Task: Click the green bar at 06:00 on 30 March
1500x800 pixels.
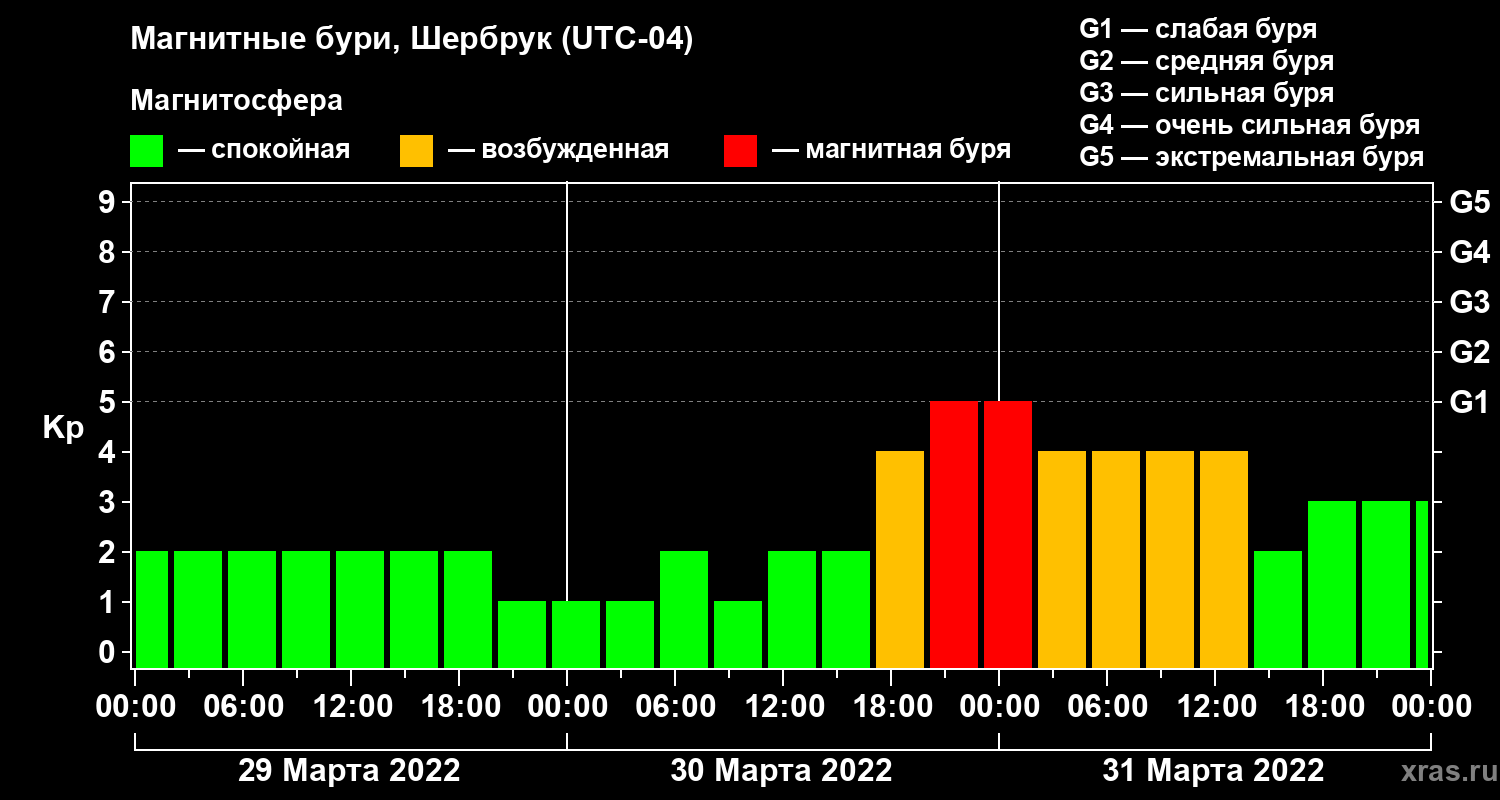Action: pos(684,609)
